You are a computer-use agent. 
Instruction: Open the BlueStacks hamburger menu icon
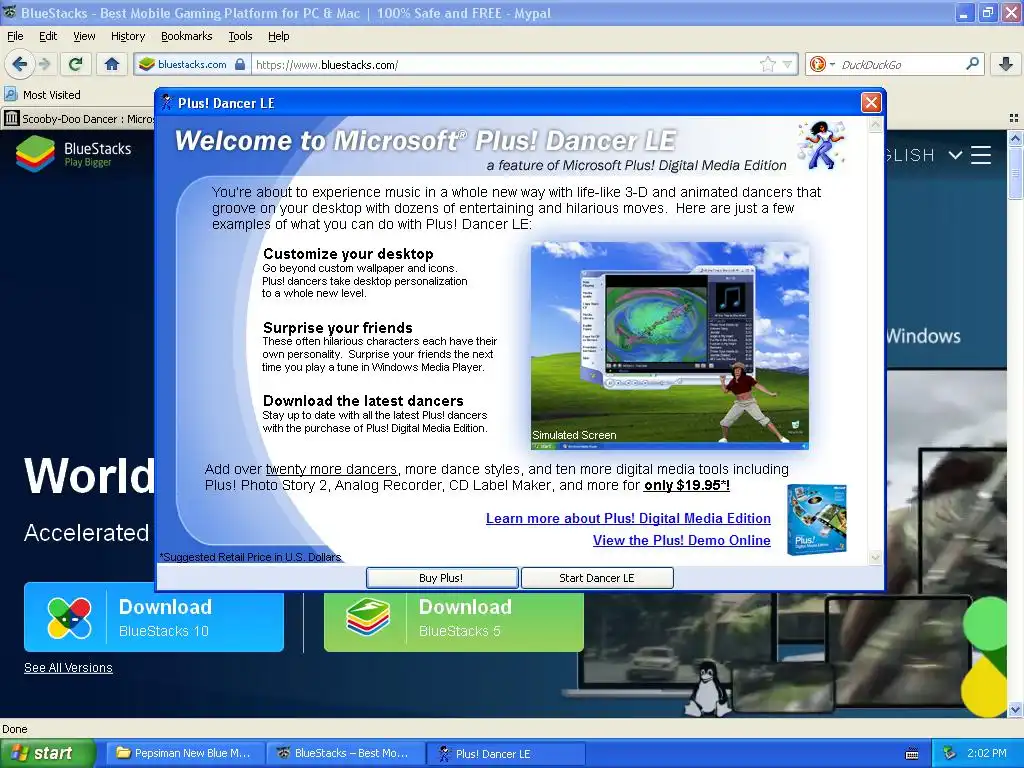click(981, 155)
